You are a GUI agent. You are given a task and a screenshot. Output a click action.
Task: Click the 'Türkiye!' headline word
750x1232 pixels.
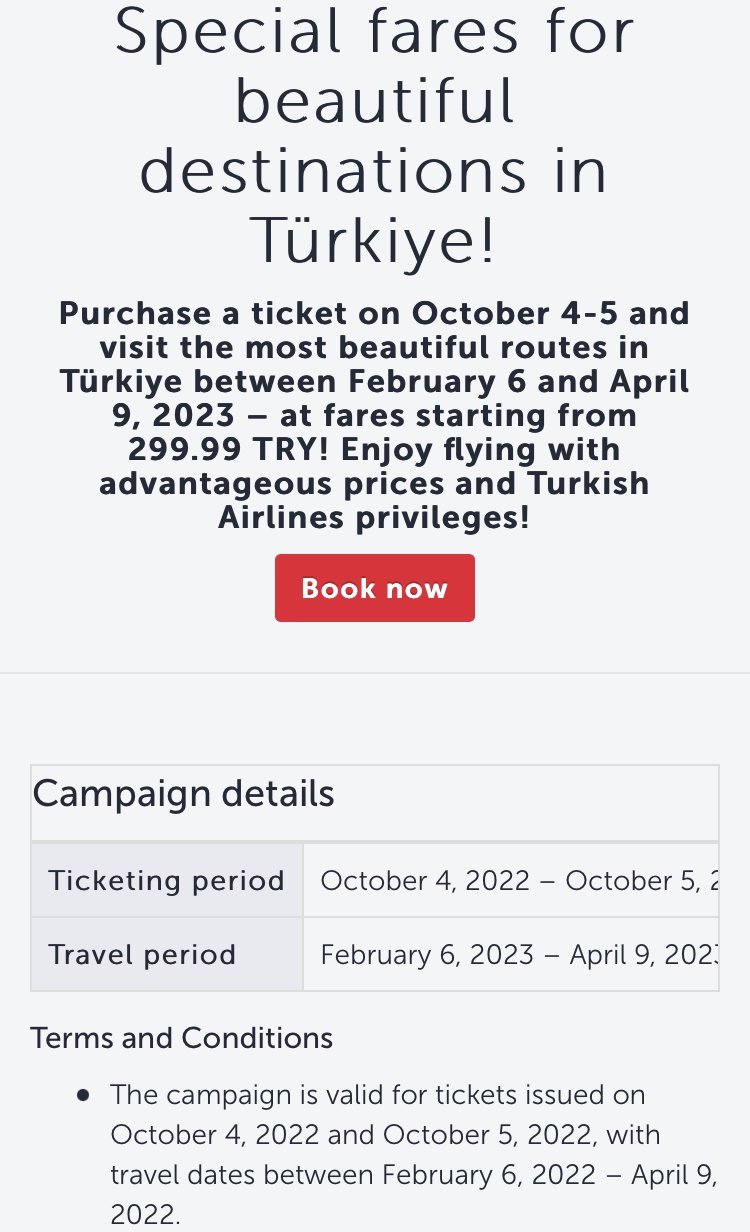pyautogui.click(x=374, y=240)
